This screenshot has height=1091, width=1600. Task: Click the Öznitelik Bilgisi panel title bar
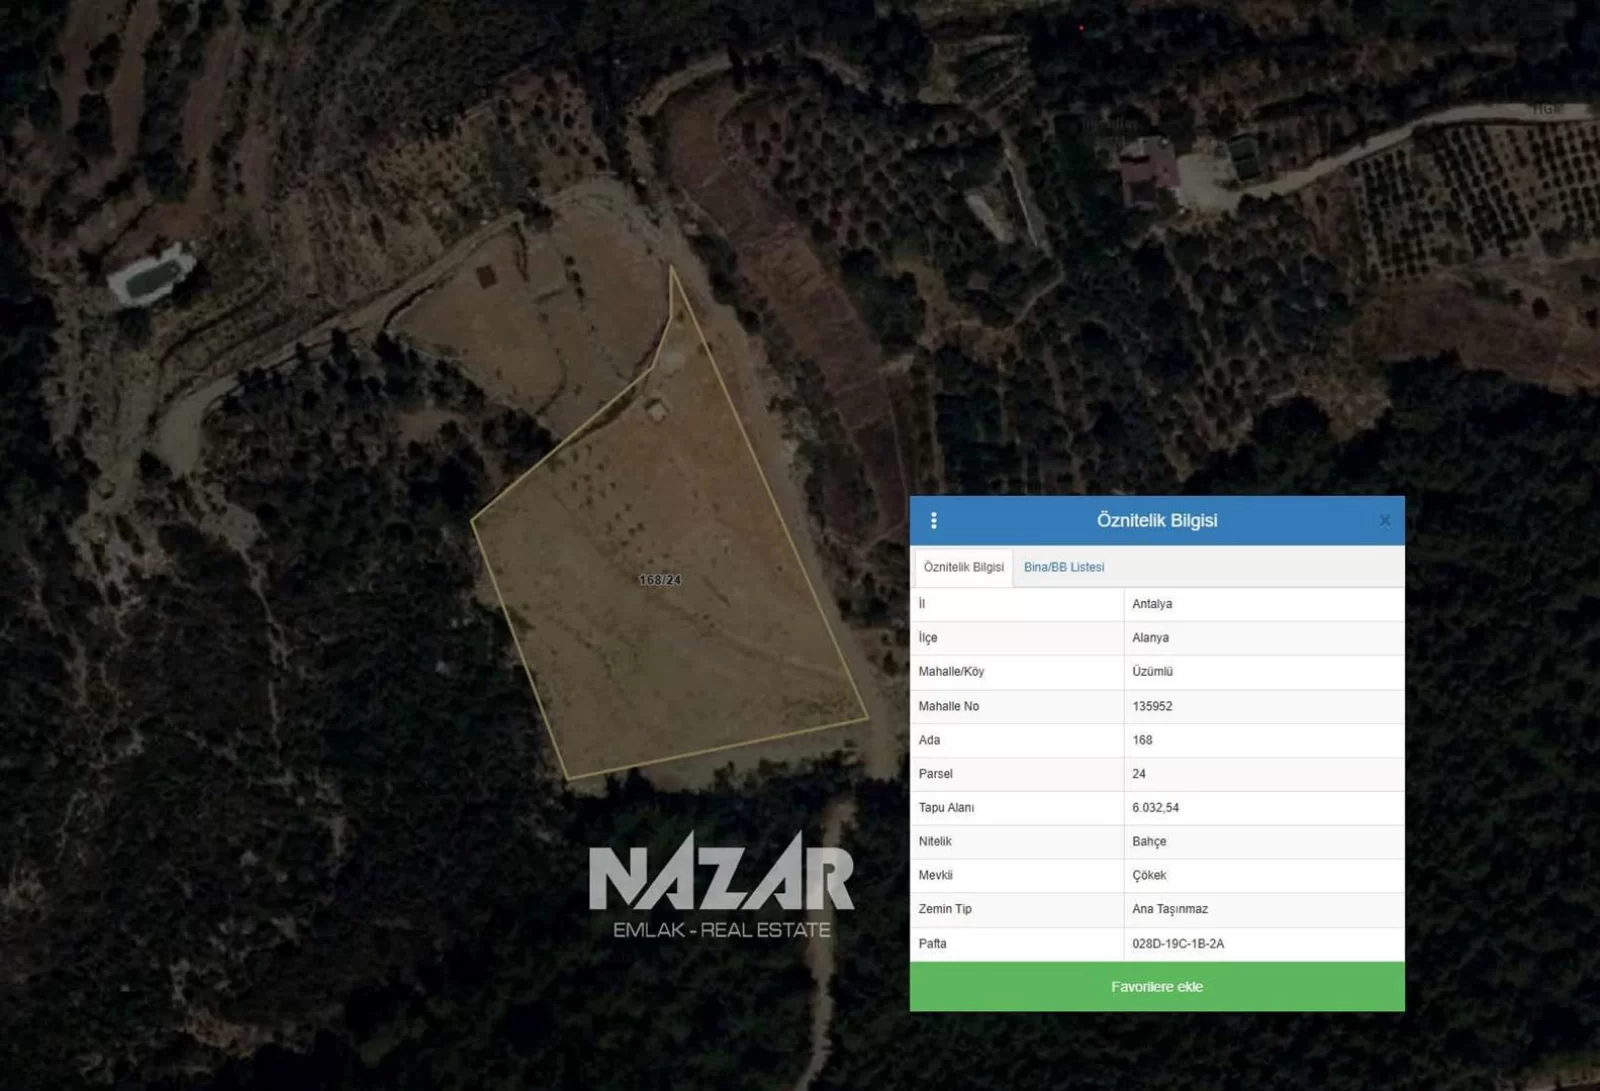click(1156, 521)
